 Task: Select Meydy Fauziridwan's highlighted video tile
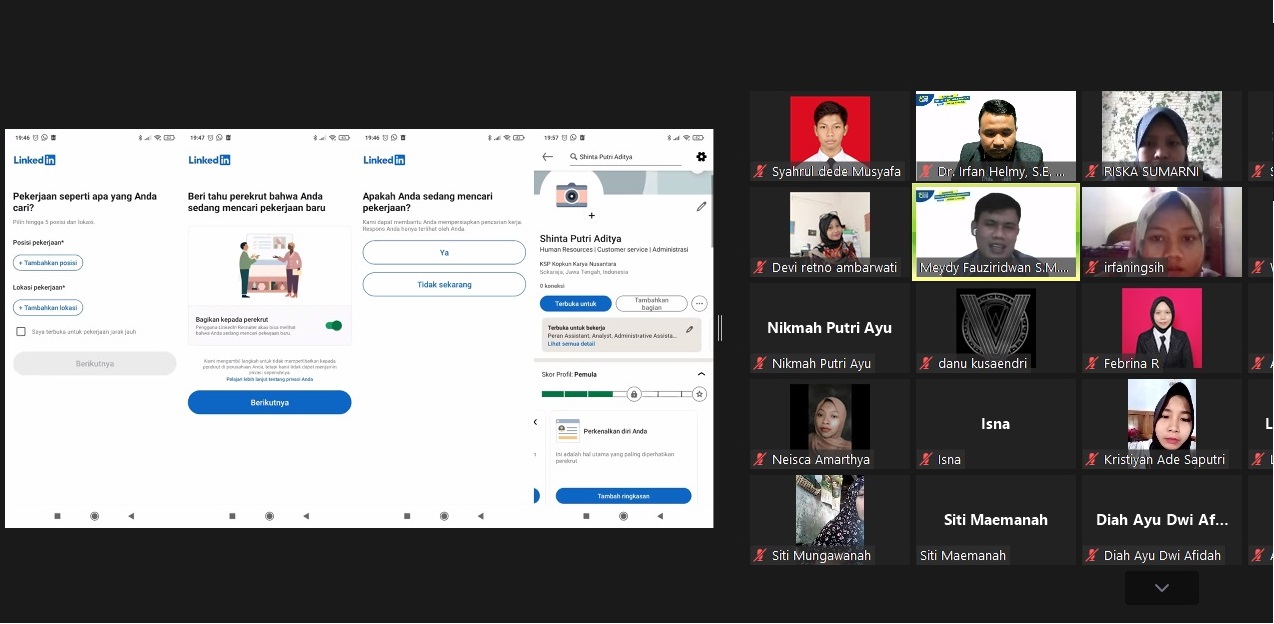pos(996,232)
